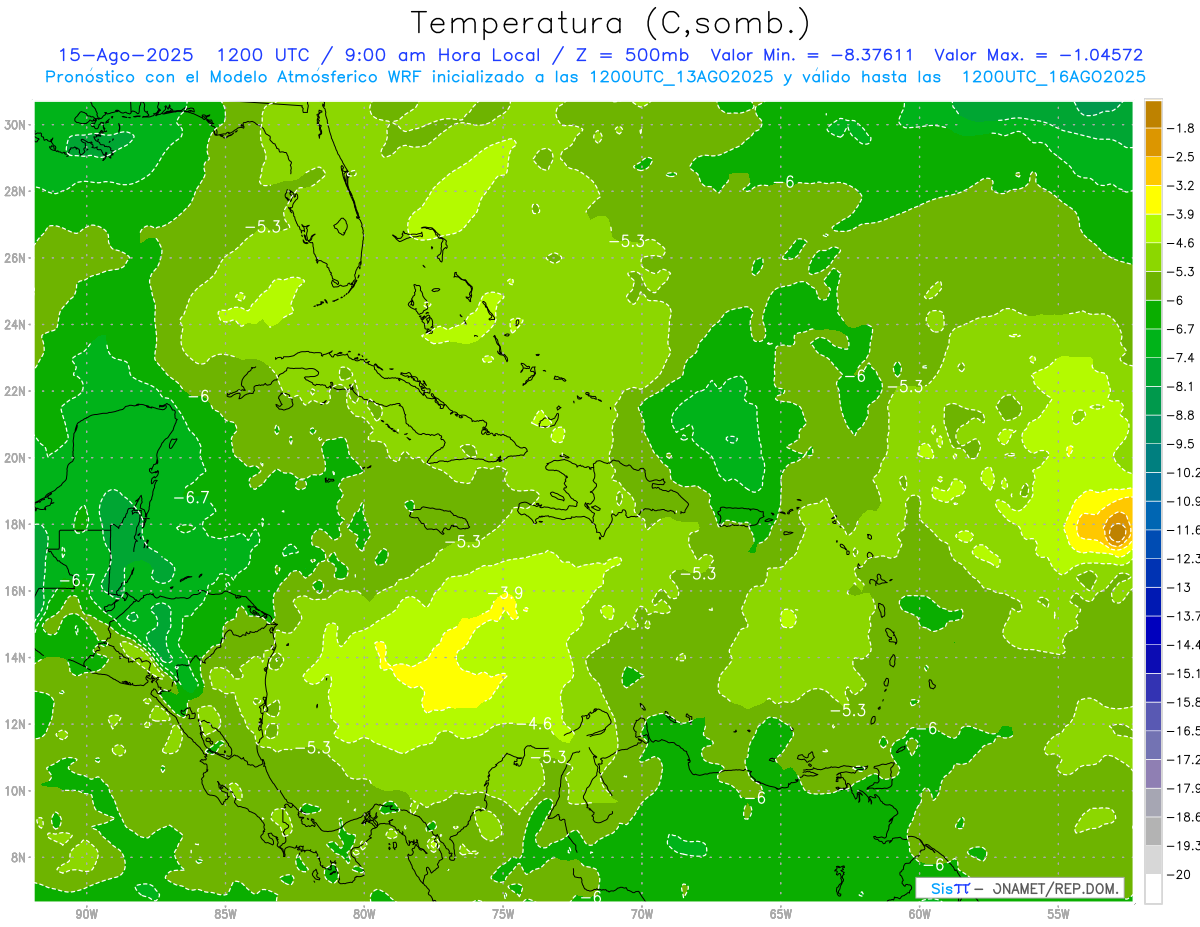This screenshot has height=927, width=1200.
Task: Select the dark blue swatch between -13.7 and -14.4
Action: click(x=1153, y=629)
